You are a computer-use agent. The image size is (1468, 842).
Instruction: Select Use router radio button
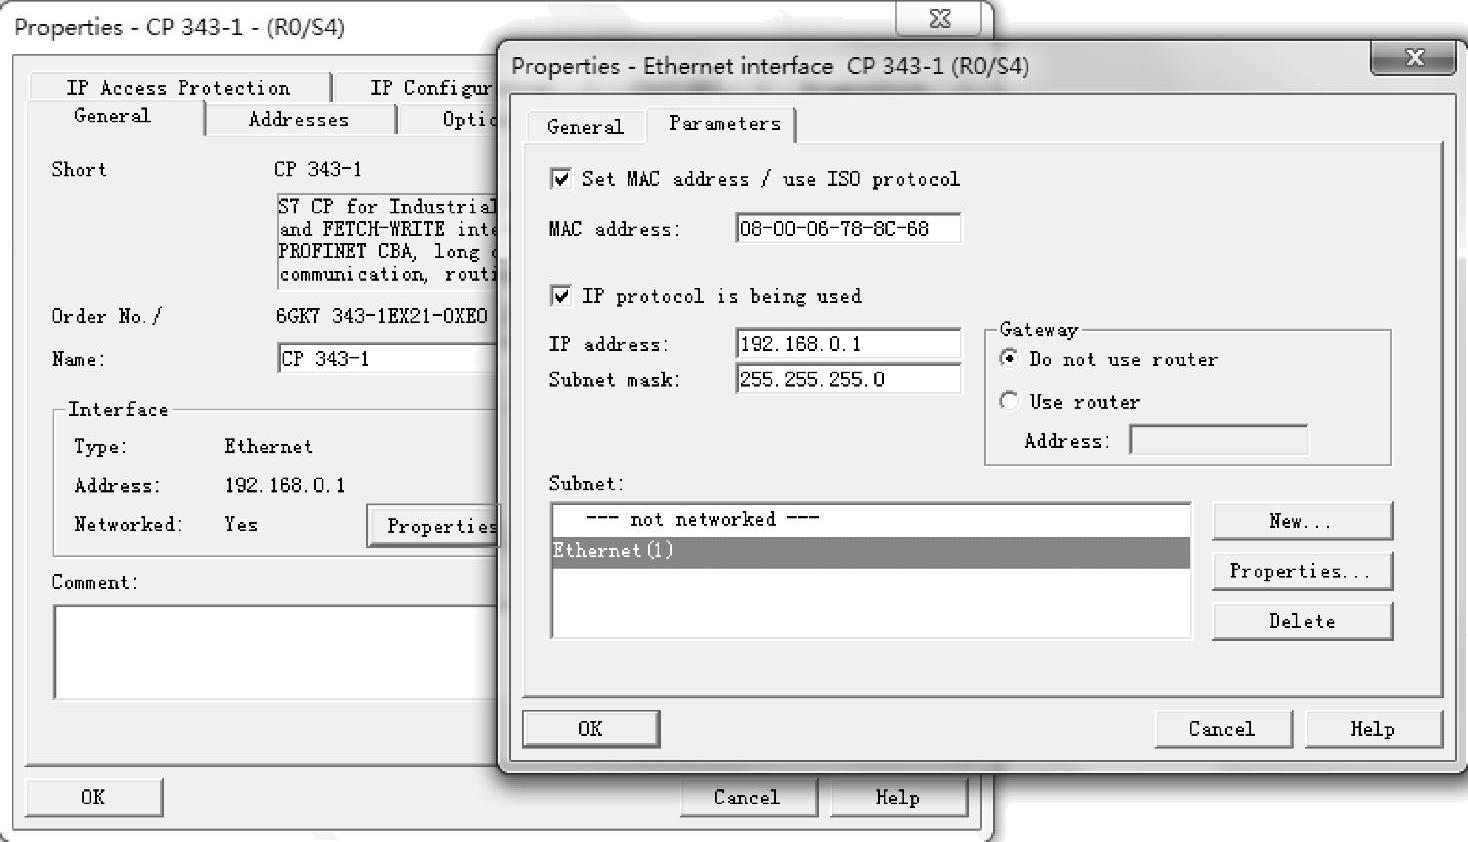tap(1009, 402)
